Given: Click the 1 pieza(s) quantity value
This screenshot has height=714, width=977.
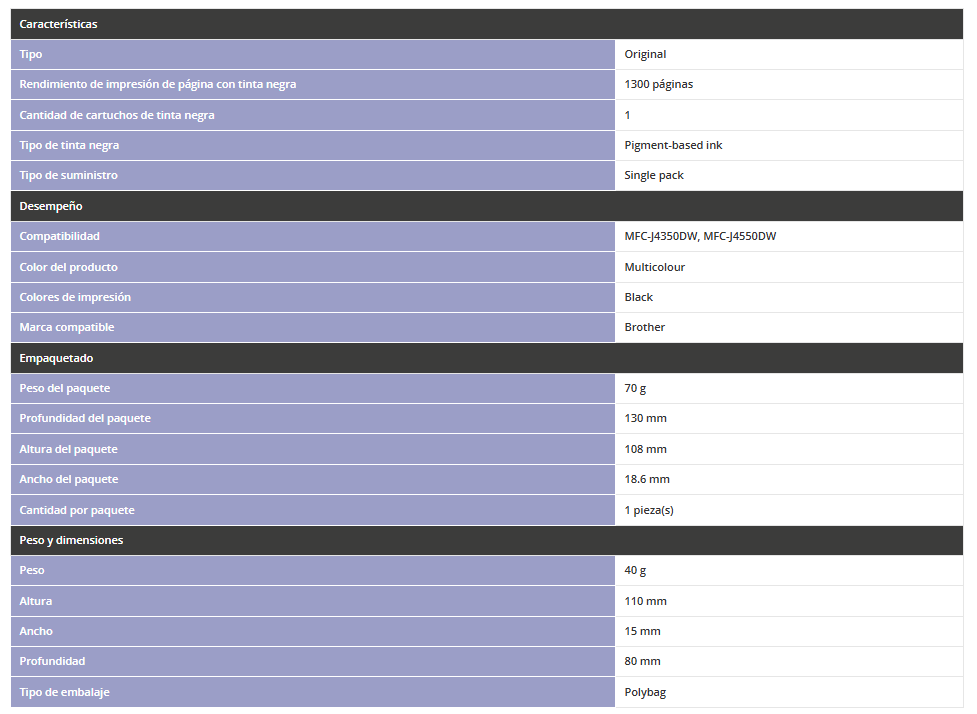Looking at the screenshot, I should pos(649,510).
